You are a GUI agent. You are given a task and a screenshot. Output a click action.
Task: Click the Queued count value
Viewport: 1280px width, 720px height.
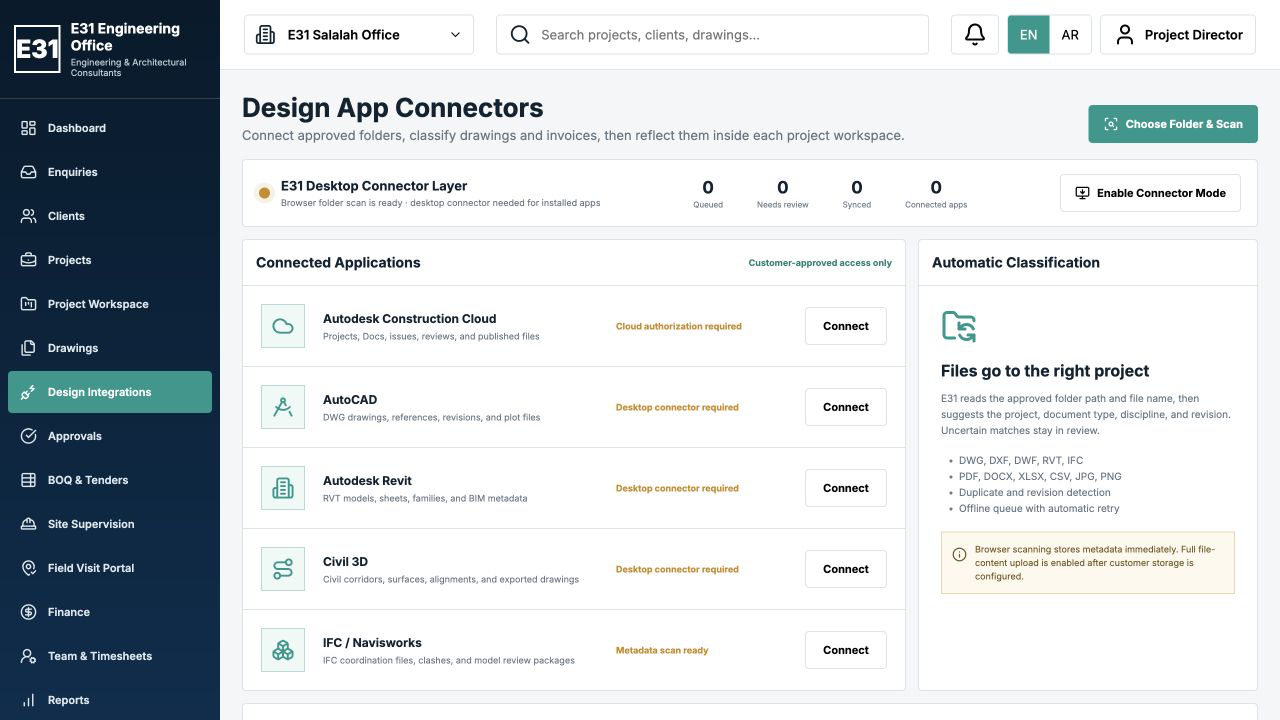(x=708, y=187)
